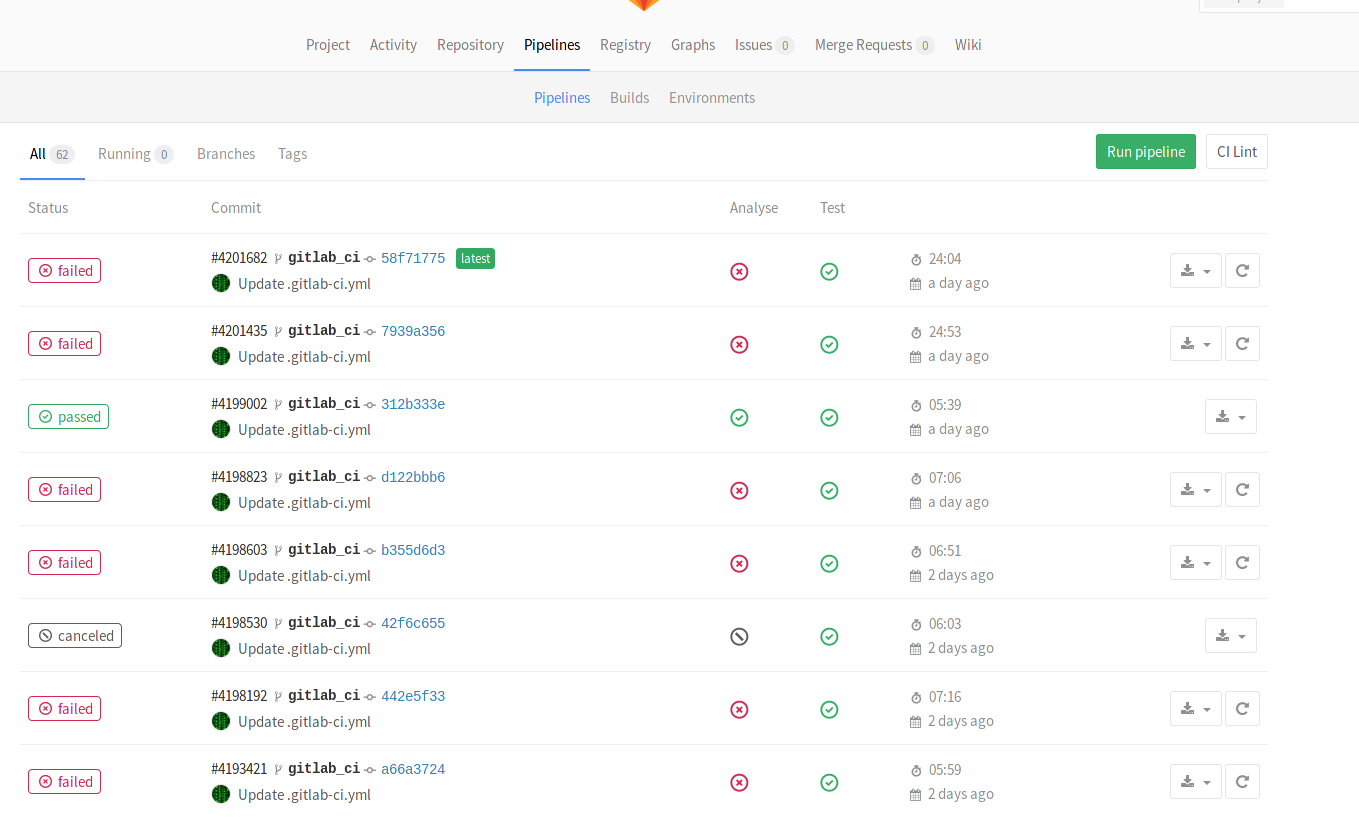1359x817 pixels.
Task: Select the All pipelines filter tab
Action: [52, 154]
